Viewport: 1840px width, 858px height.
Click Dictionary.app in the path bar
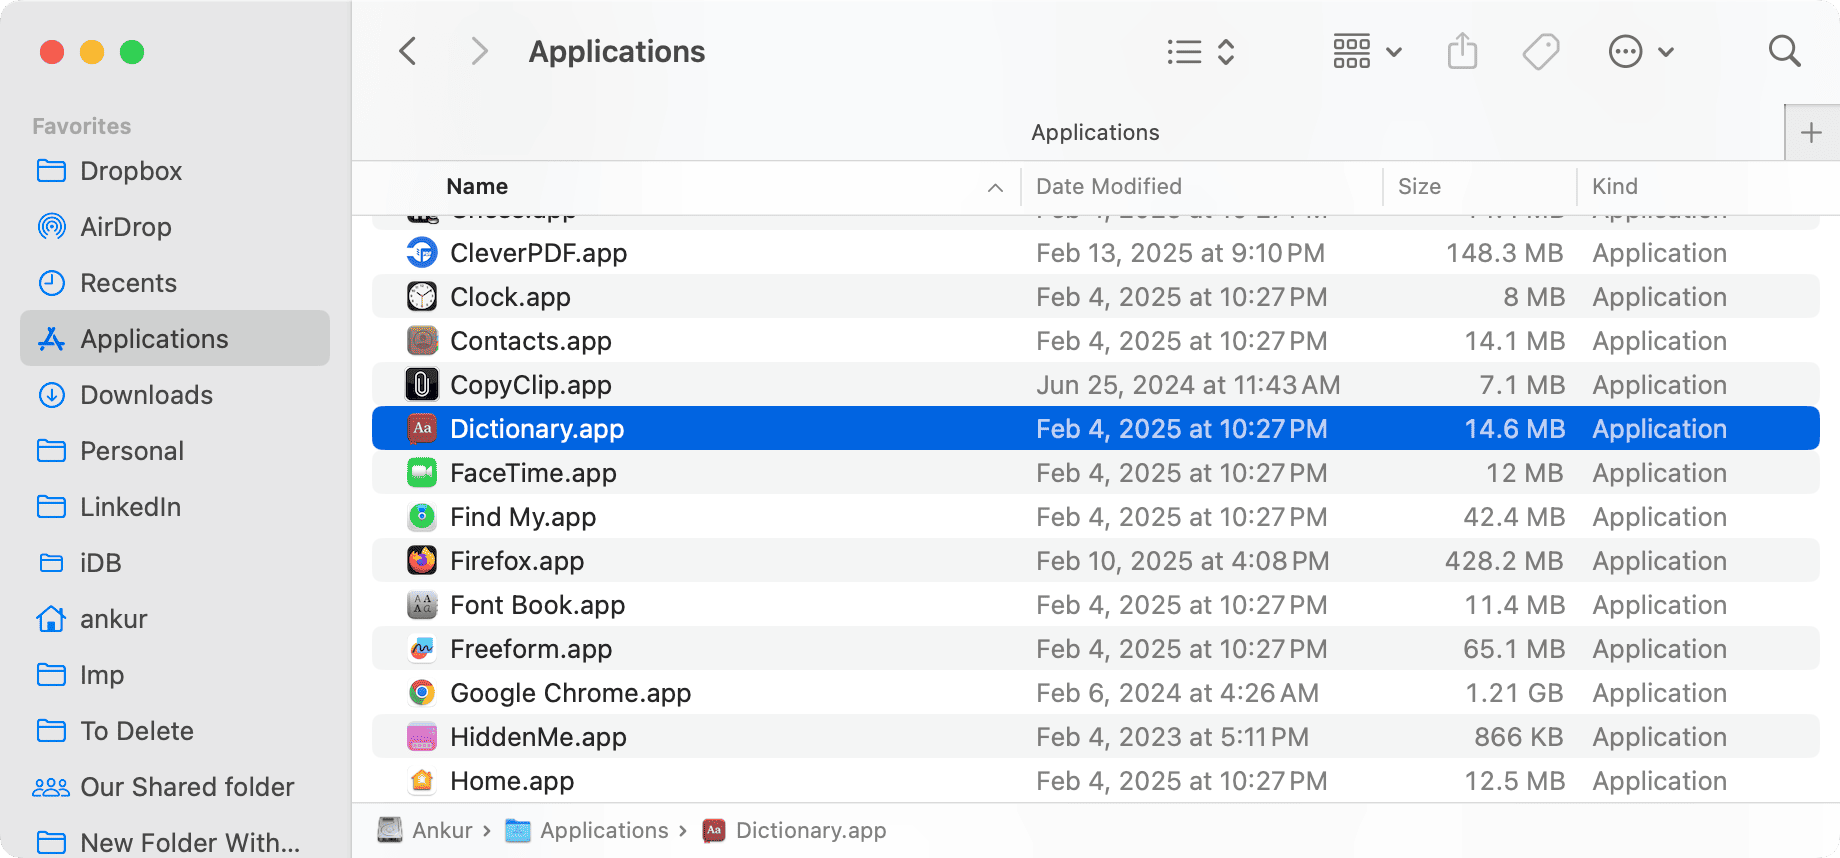coord(794,830)
